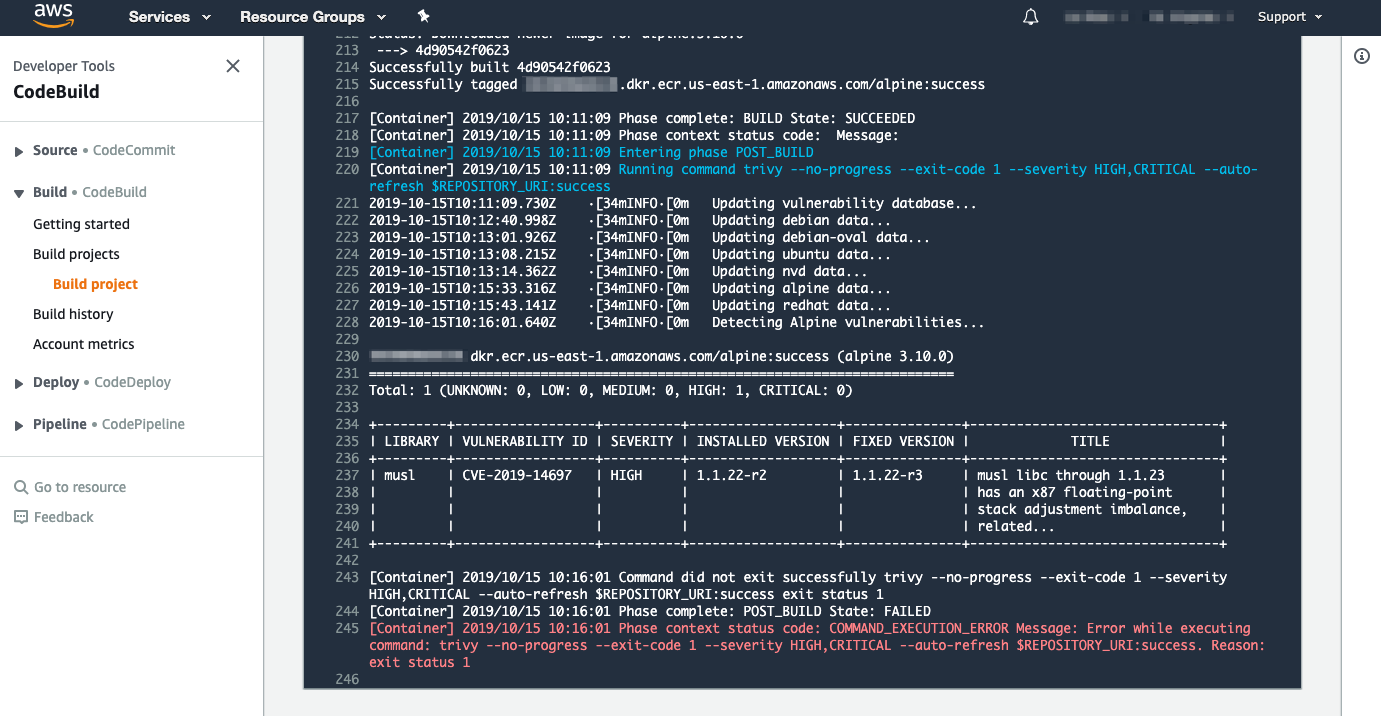Click the Feedback speech bubble icon

[x=21, y=517]
